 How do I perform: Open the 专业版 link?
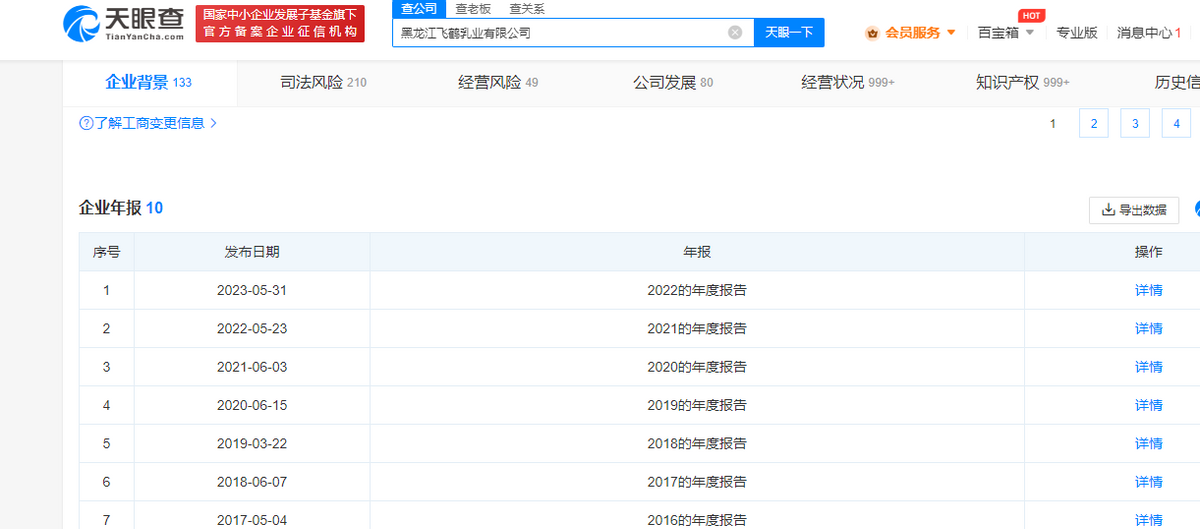click(x=1077, y=33)
